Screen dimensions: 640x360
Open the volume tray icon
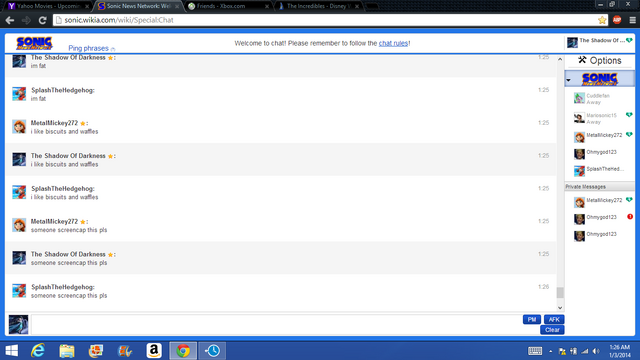(x=596, y=351)
